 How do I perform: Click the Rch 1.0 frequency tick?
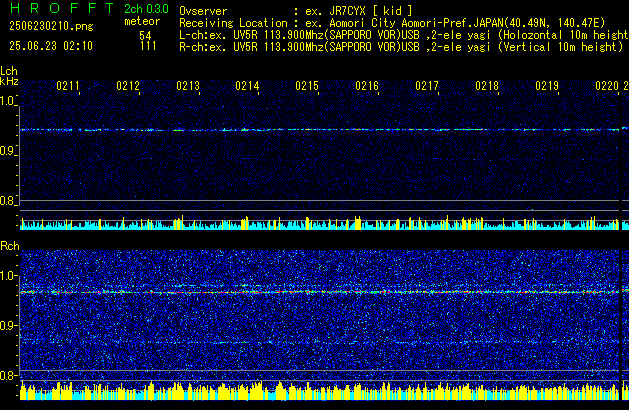(8, 276)
